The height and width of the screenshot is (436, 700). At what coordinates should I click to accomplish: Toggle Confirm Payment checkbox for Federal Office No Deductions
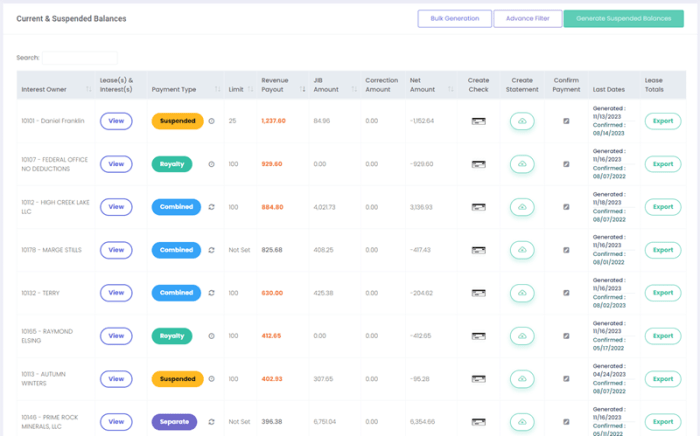[566, 164]
